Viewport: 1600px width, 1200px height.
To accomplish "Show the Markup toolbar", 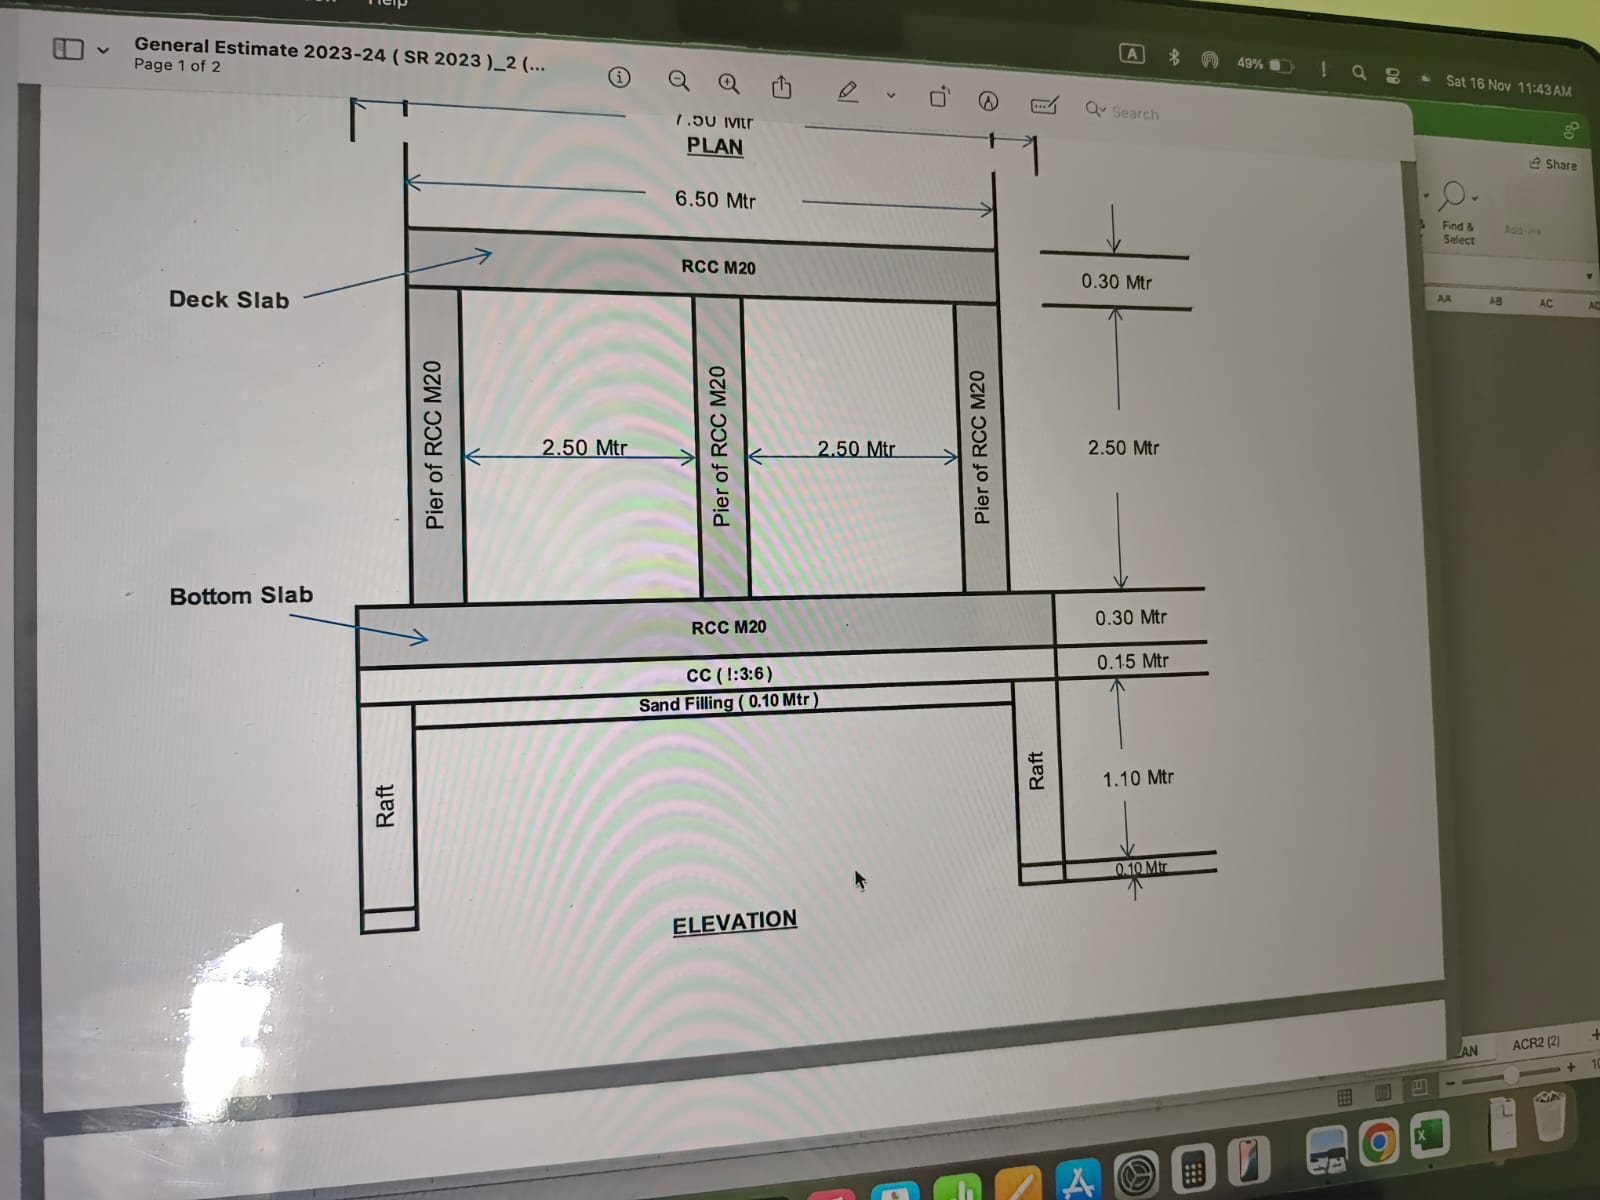I will coord(988,101).
